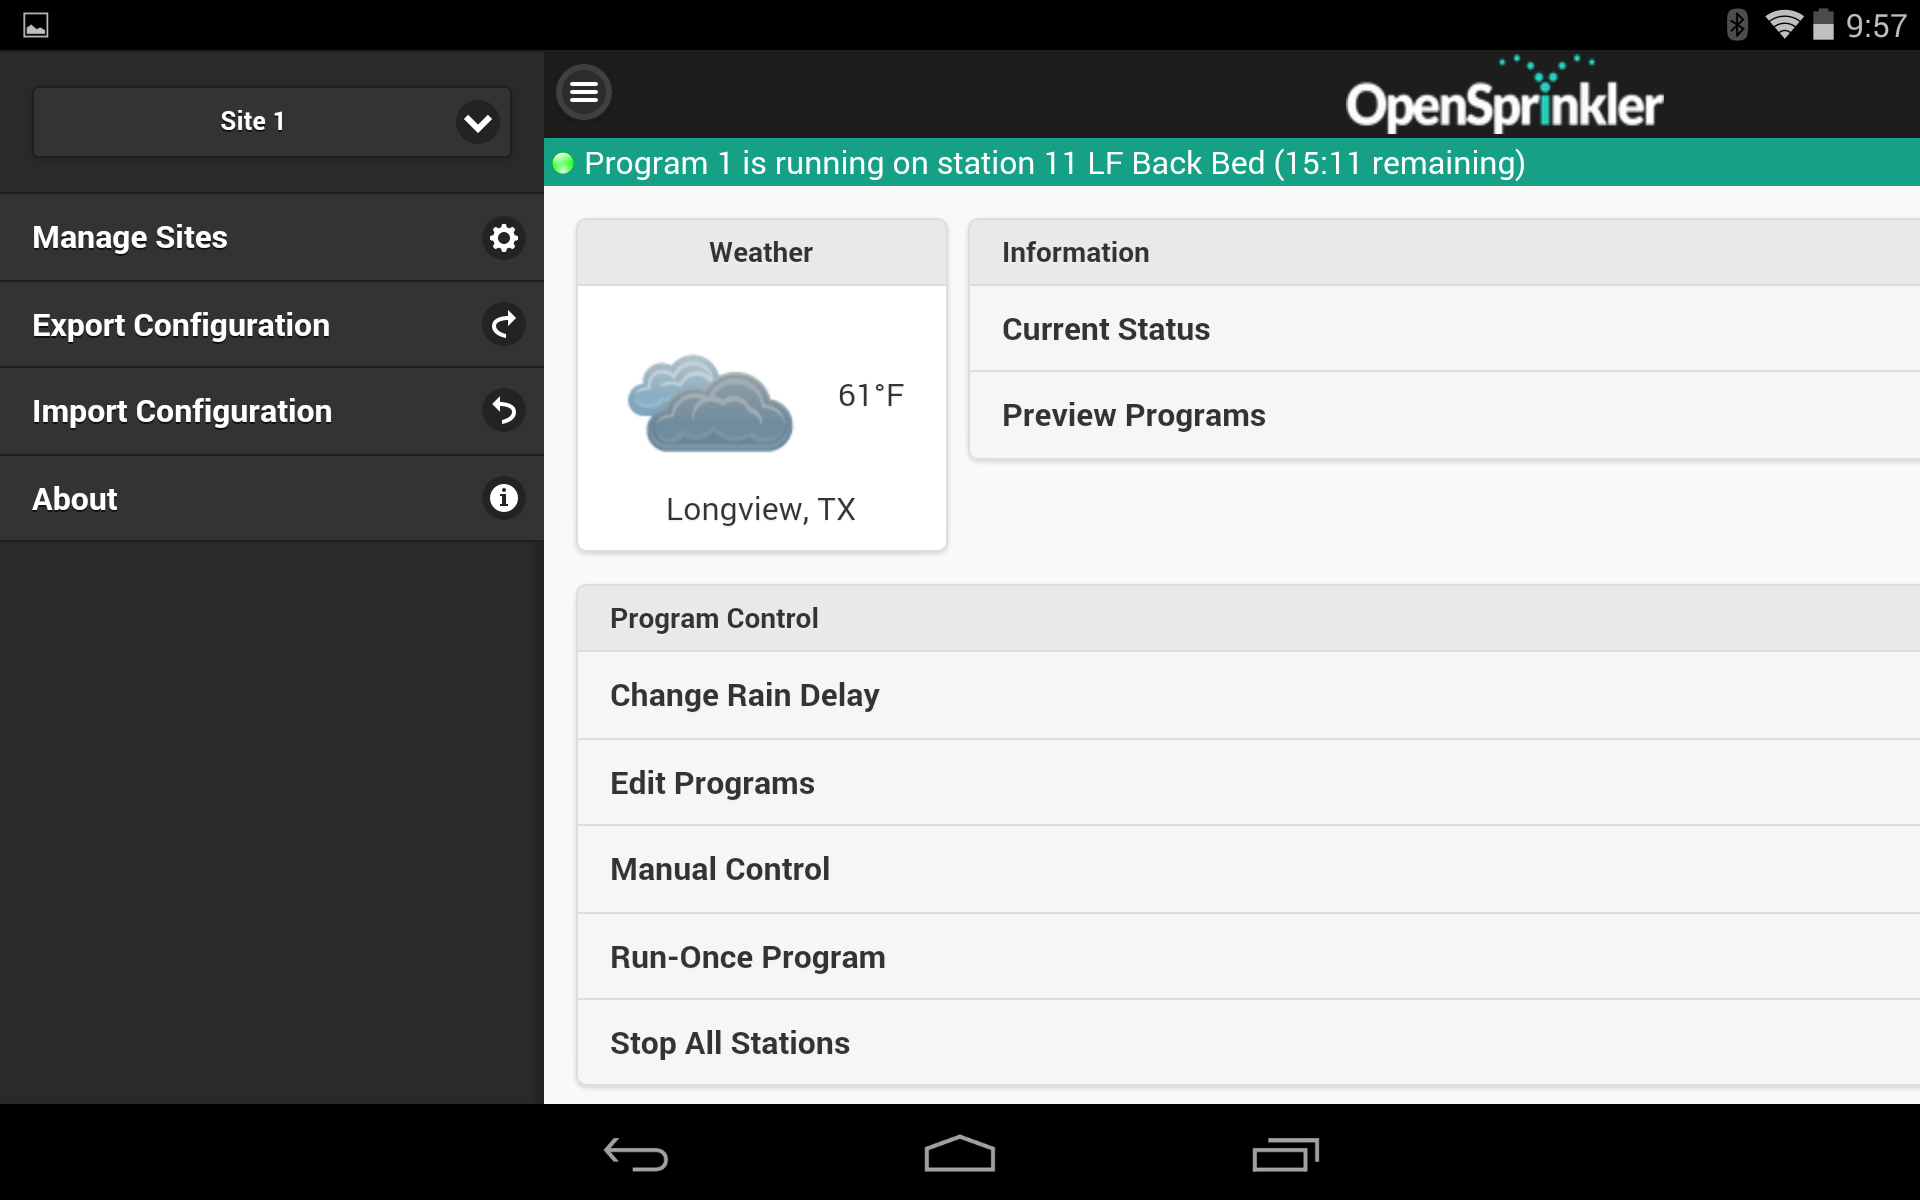
Task: Click the Manage Sites gear icon
Action: coord(504,237)
